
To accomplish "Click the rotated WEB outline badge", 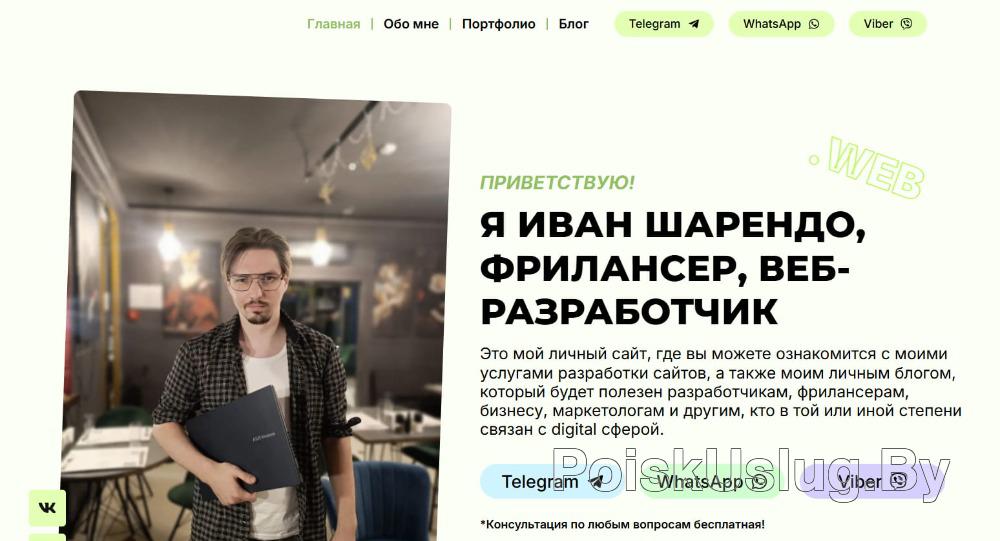I will 869,167.
